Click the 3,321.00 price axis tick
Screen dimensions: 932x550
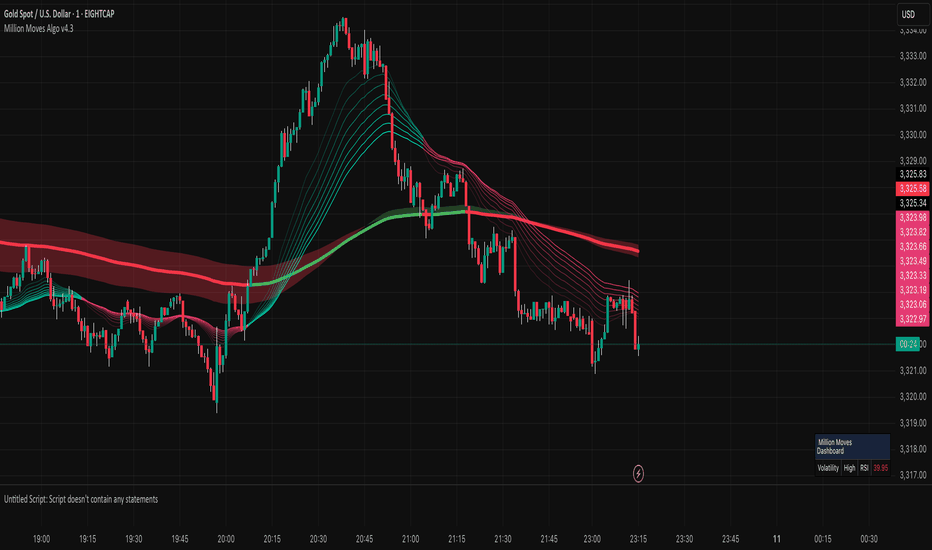coord(913,370)
